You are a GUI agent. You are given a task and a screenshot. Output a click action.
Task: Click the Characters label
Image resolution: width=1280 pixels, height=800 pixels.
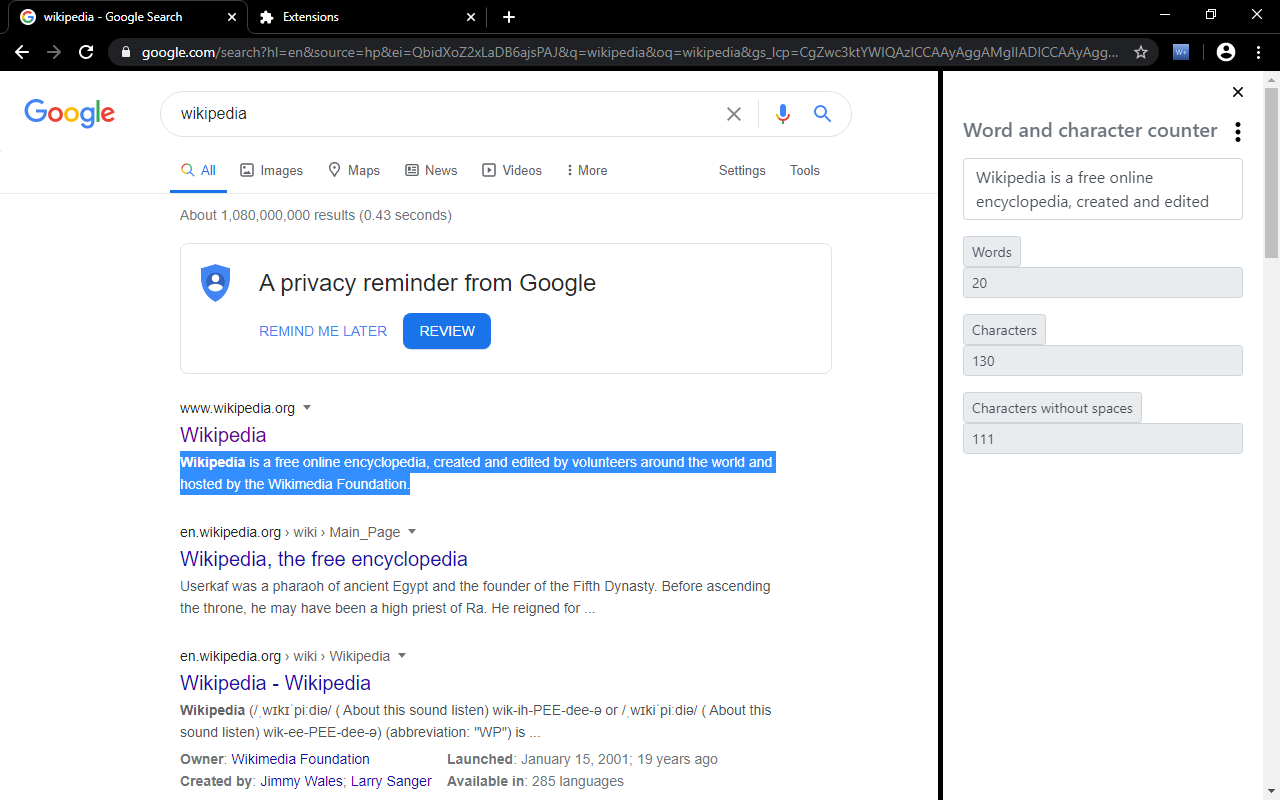click(x=1004, y=330)
